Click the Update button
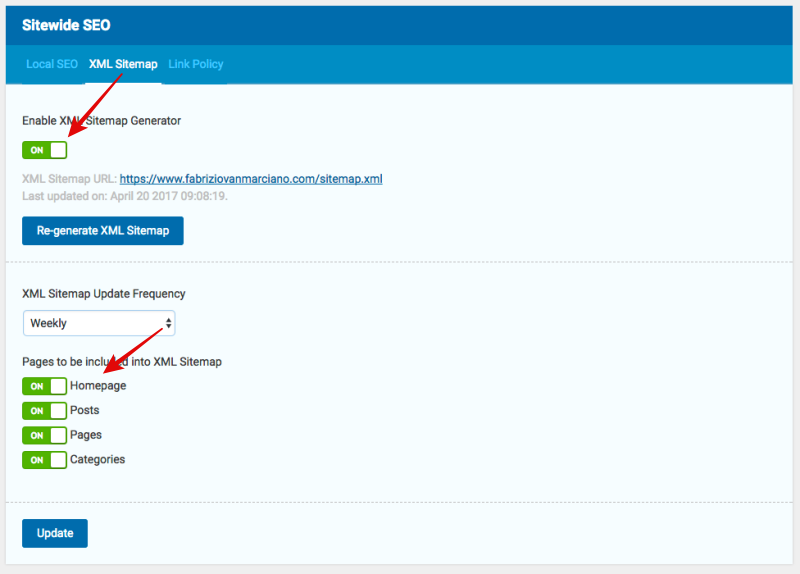 tap(55, 533)
